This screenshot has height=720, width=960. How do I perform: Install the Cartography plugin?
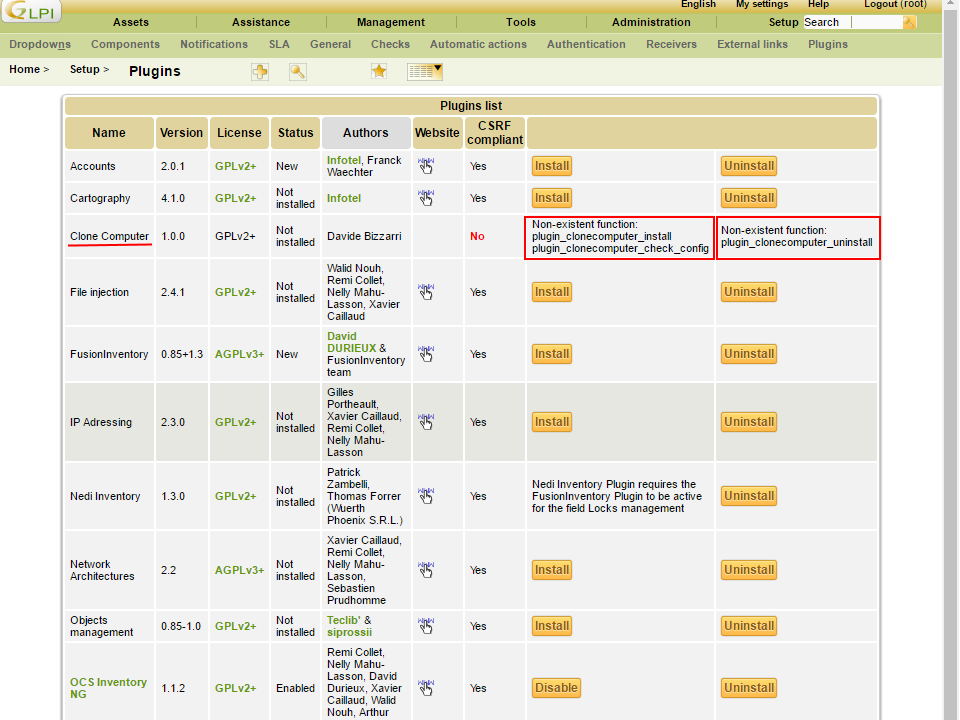tap(552, 198)
